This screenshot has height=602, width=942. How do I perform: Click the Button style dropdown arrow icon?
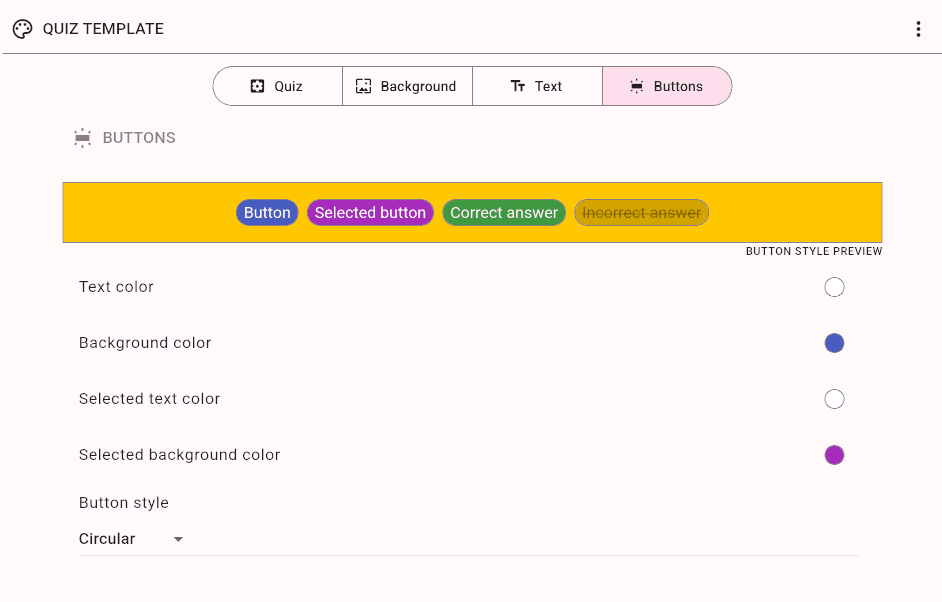pyautogui.click(x=178, y=539)
